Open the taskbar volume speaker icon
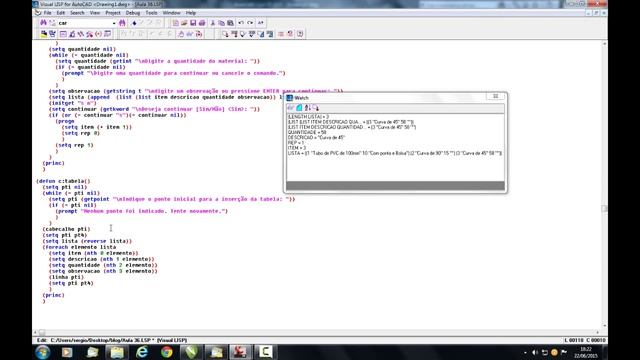Image resolution: width=640 pixels, height=360 pixels. click(535, 352)
